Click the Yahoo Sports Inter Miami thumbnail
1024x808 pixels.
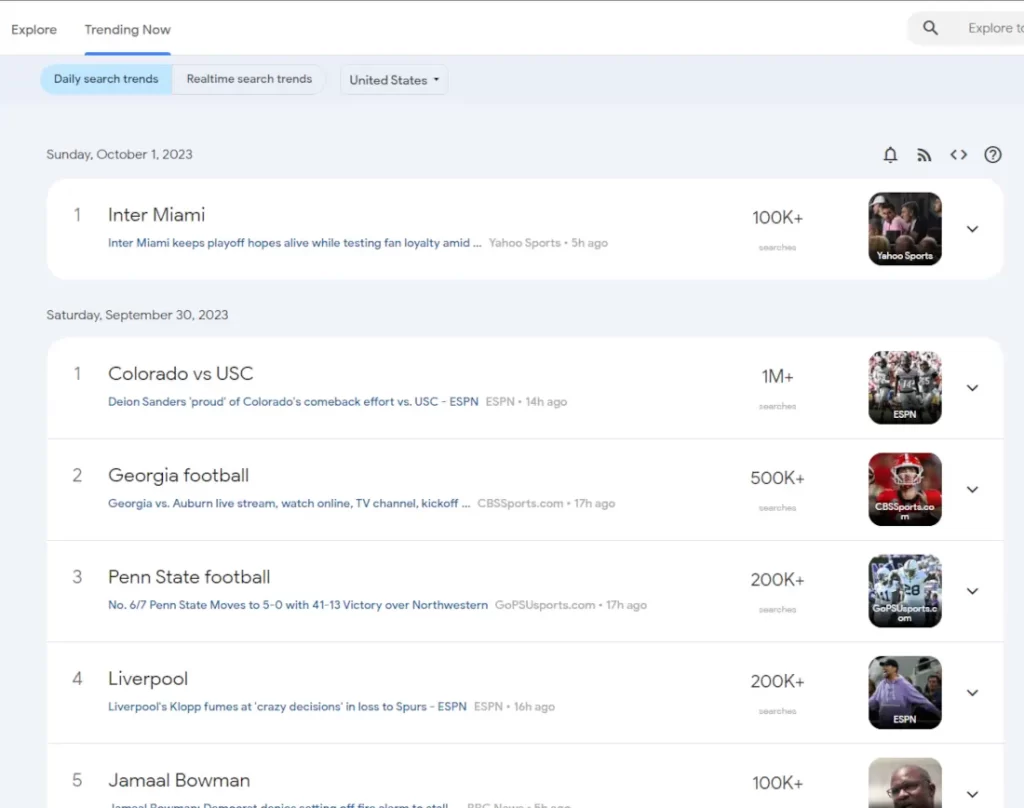coord(904,229)
